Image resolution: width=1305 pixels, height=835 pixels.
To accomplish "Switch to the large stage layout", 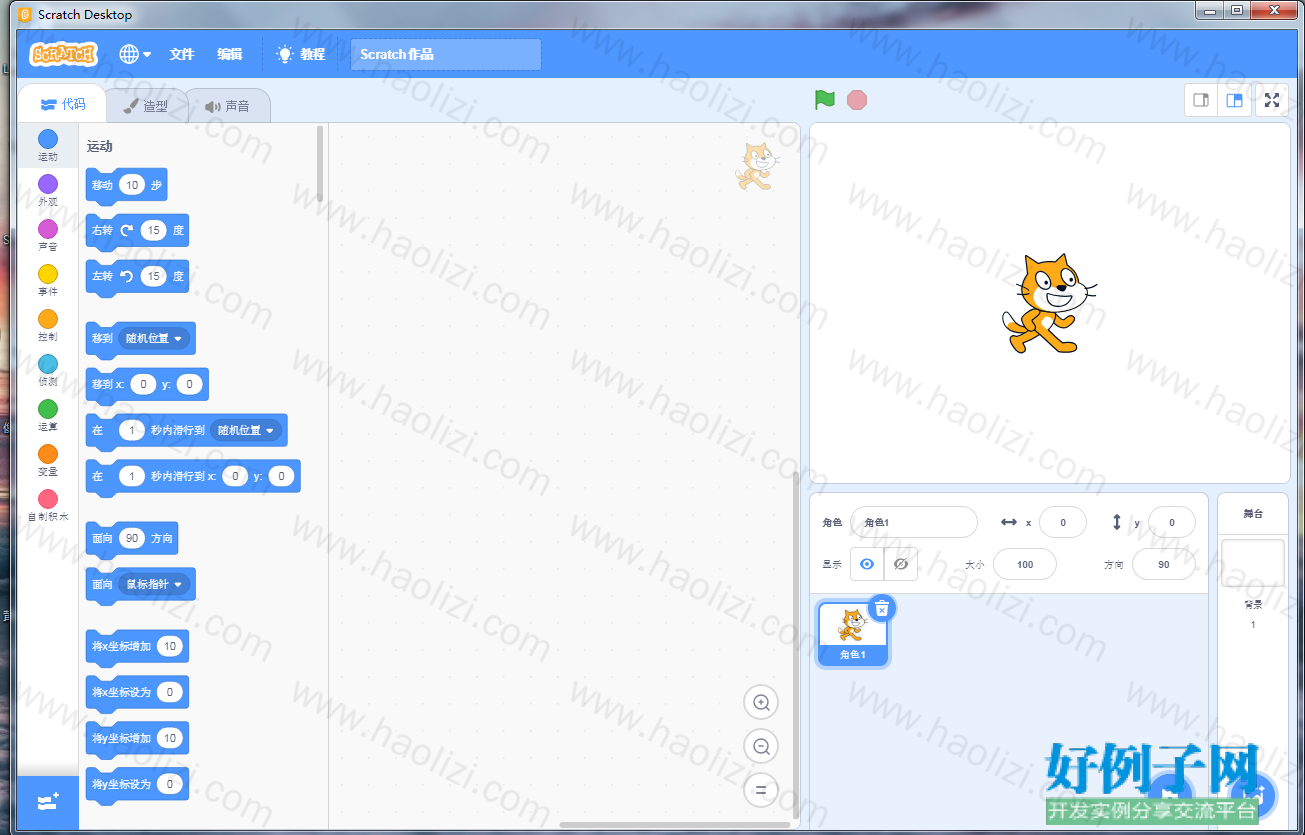I will (x=1235, y=100).
